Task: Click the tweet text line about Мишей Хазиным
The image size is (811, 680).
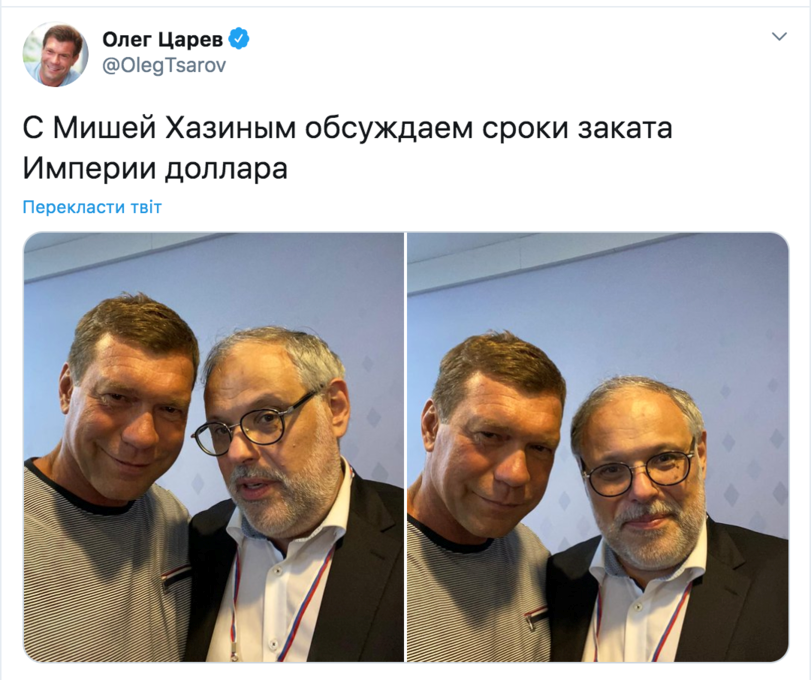Action: coord(348,128)
